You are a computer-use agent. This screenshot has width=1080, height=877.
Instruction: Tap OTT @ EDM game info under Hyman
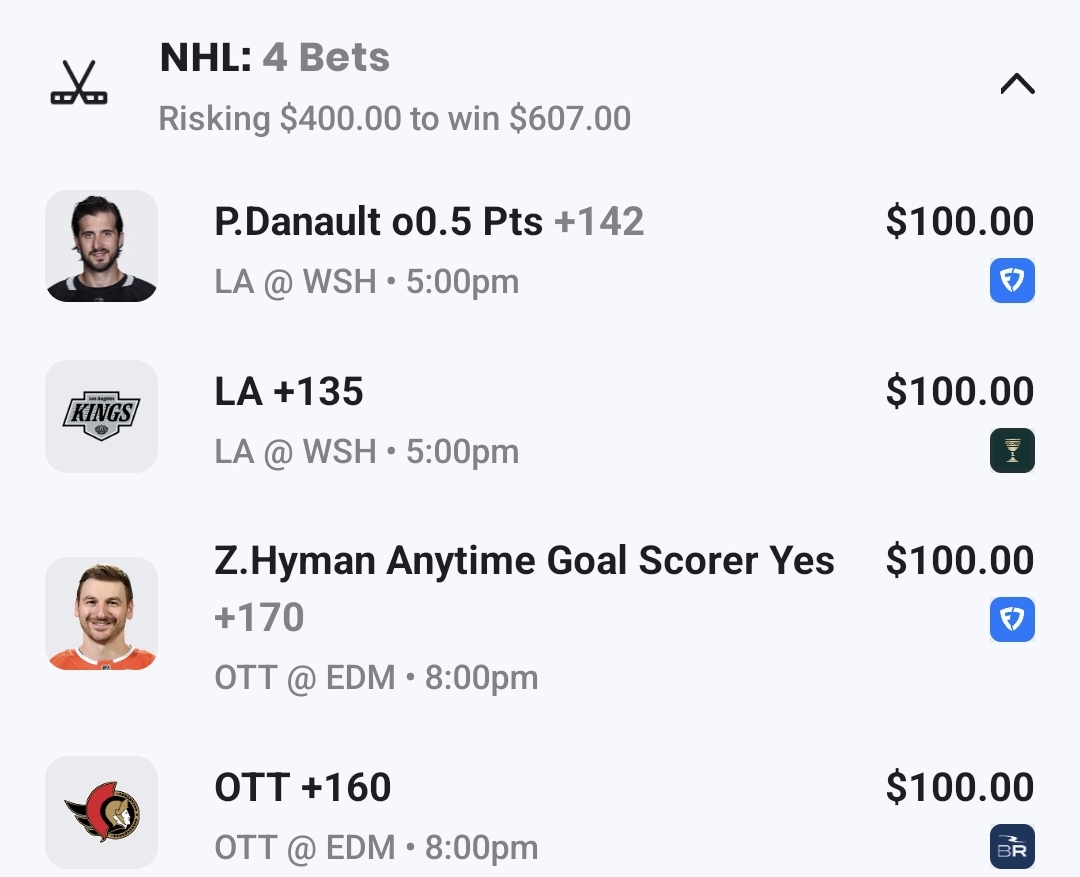coord(376,678)
